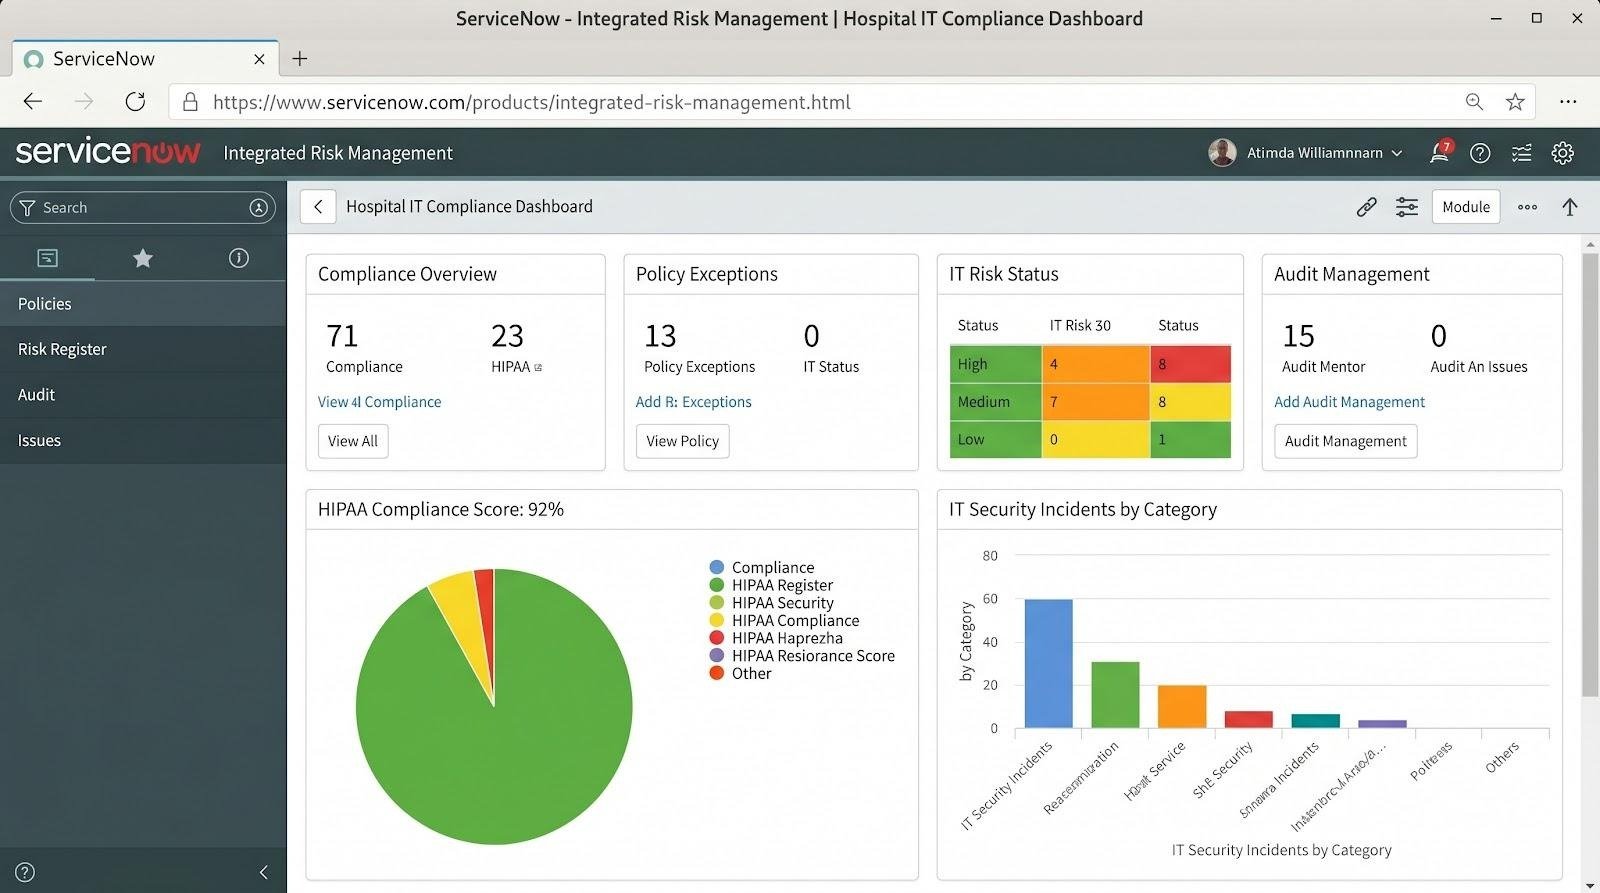Click the View All button
1600x893 pixels.
[x=353, y=441]
